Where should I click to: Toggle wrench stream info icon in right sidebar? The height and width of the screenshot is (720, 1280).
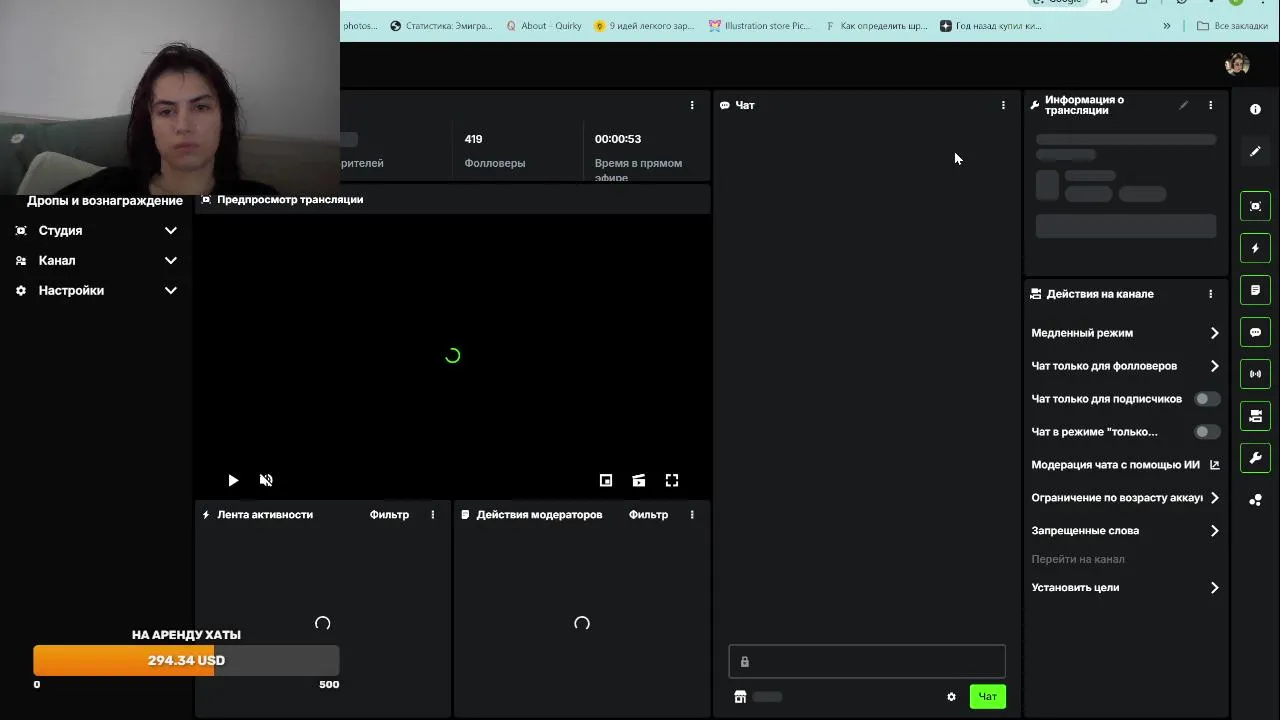tap(1255, 458)
